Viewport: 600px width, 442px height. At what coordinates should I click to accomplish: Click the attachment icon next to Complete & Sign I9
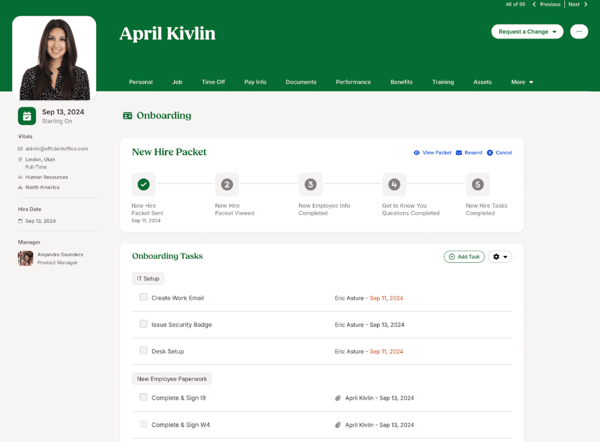[338, 398]
